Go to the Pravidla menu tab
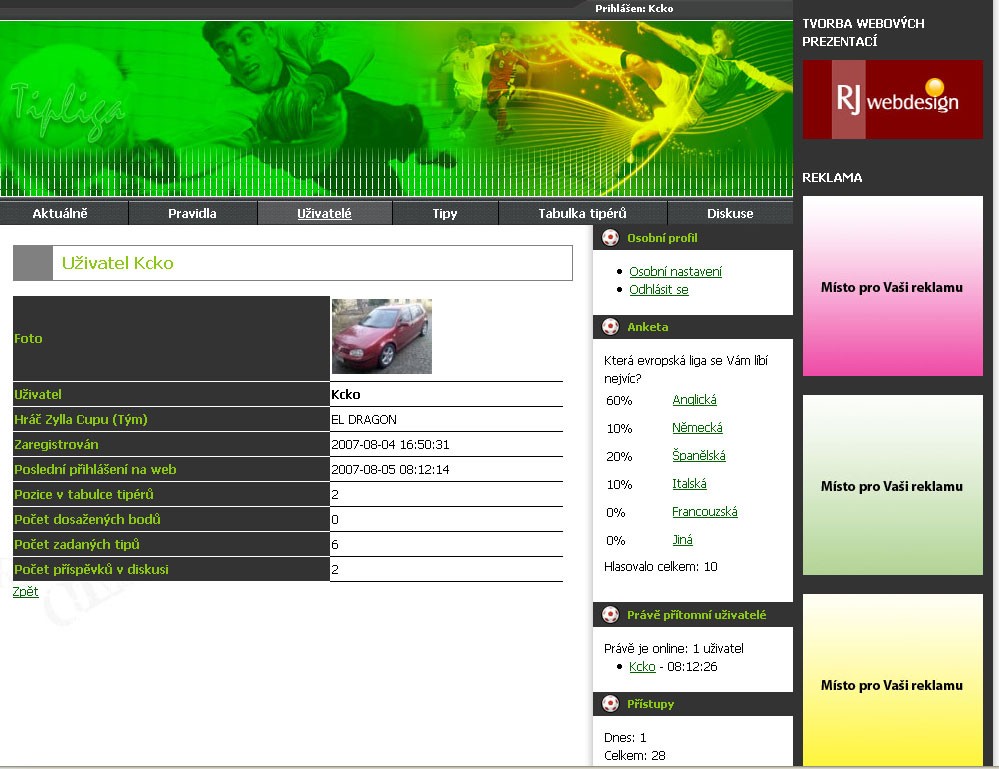 point(192,213)
